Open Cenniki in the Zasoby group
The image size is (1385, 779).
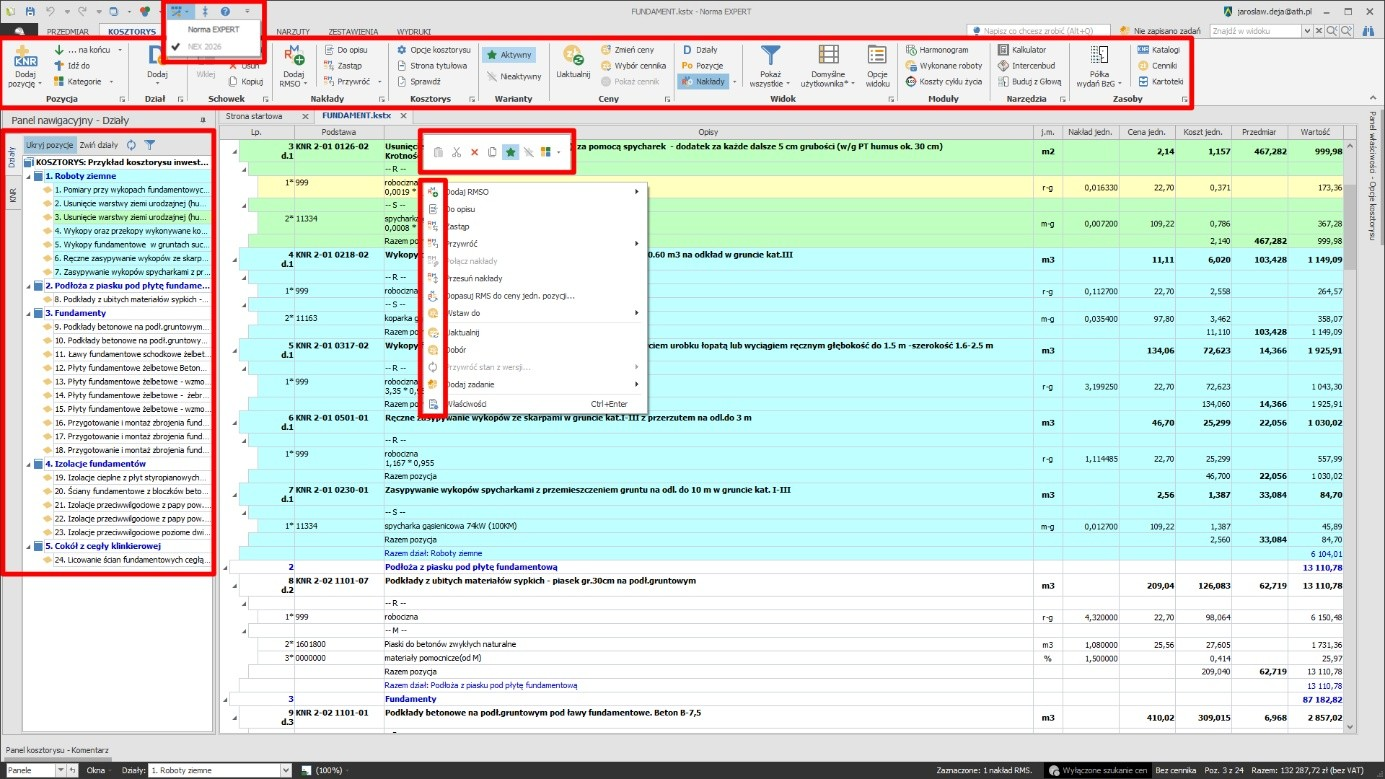1159,66
